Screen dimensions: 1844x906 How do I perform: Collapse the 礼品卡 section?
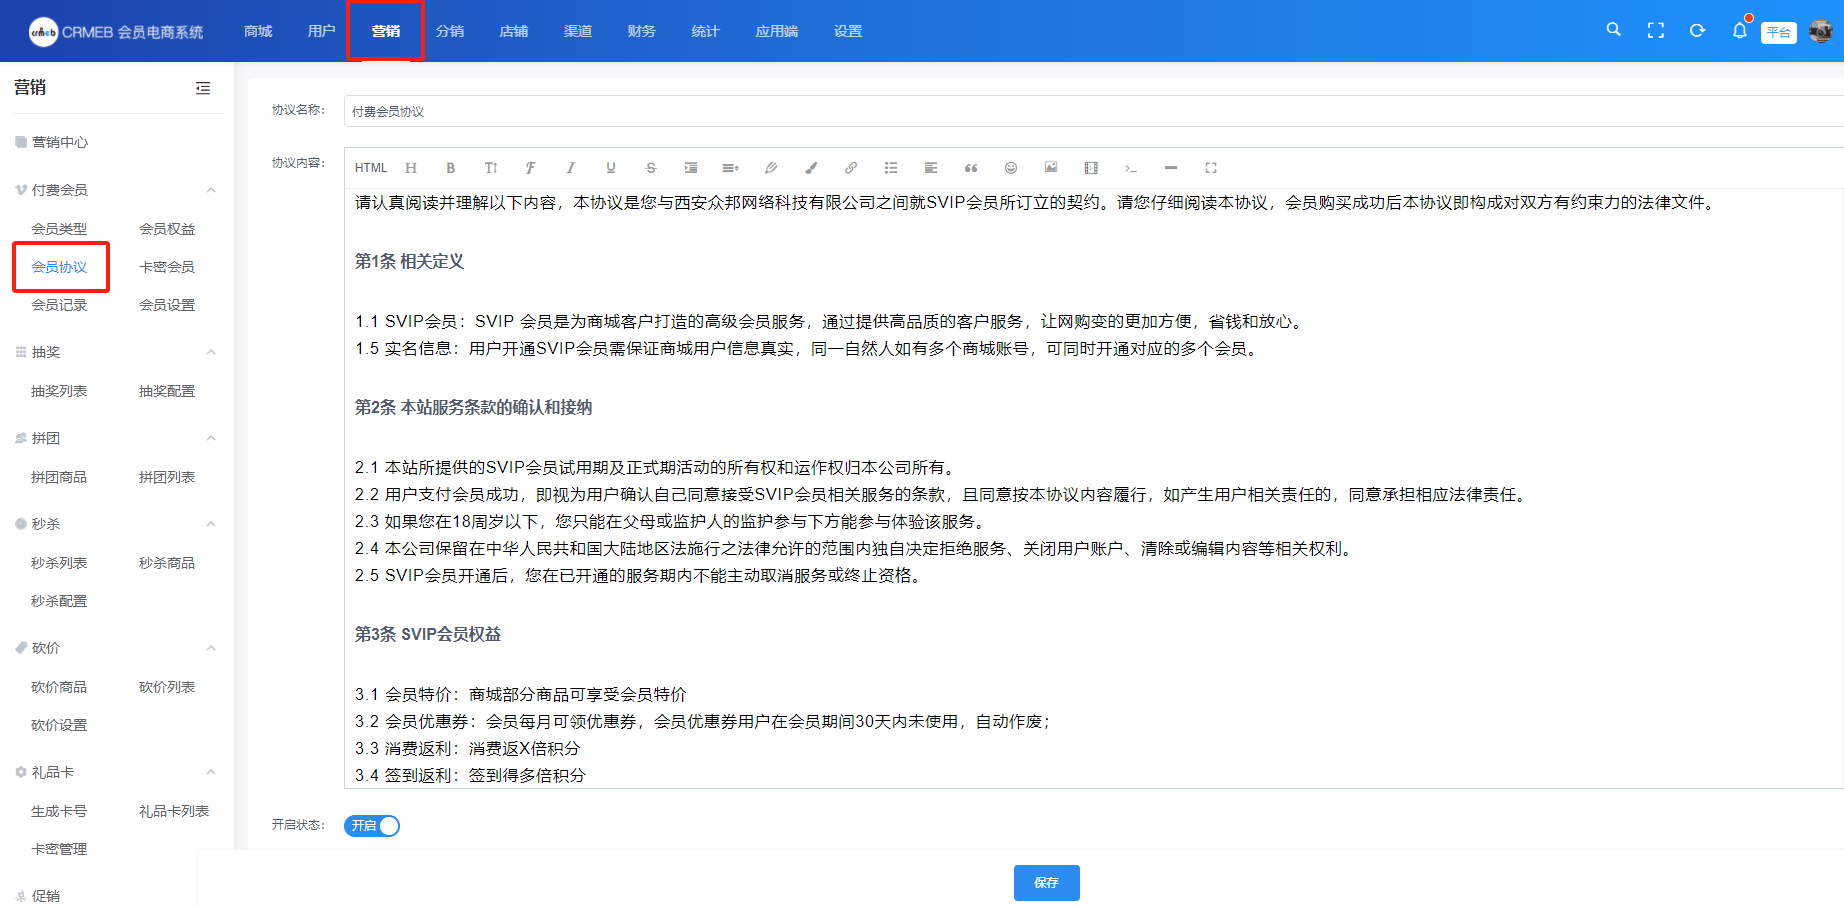coord(211,772)
